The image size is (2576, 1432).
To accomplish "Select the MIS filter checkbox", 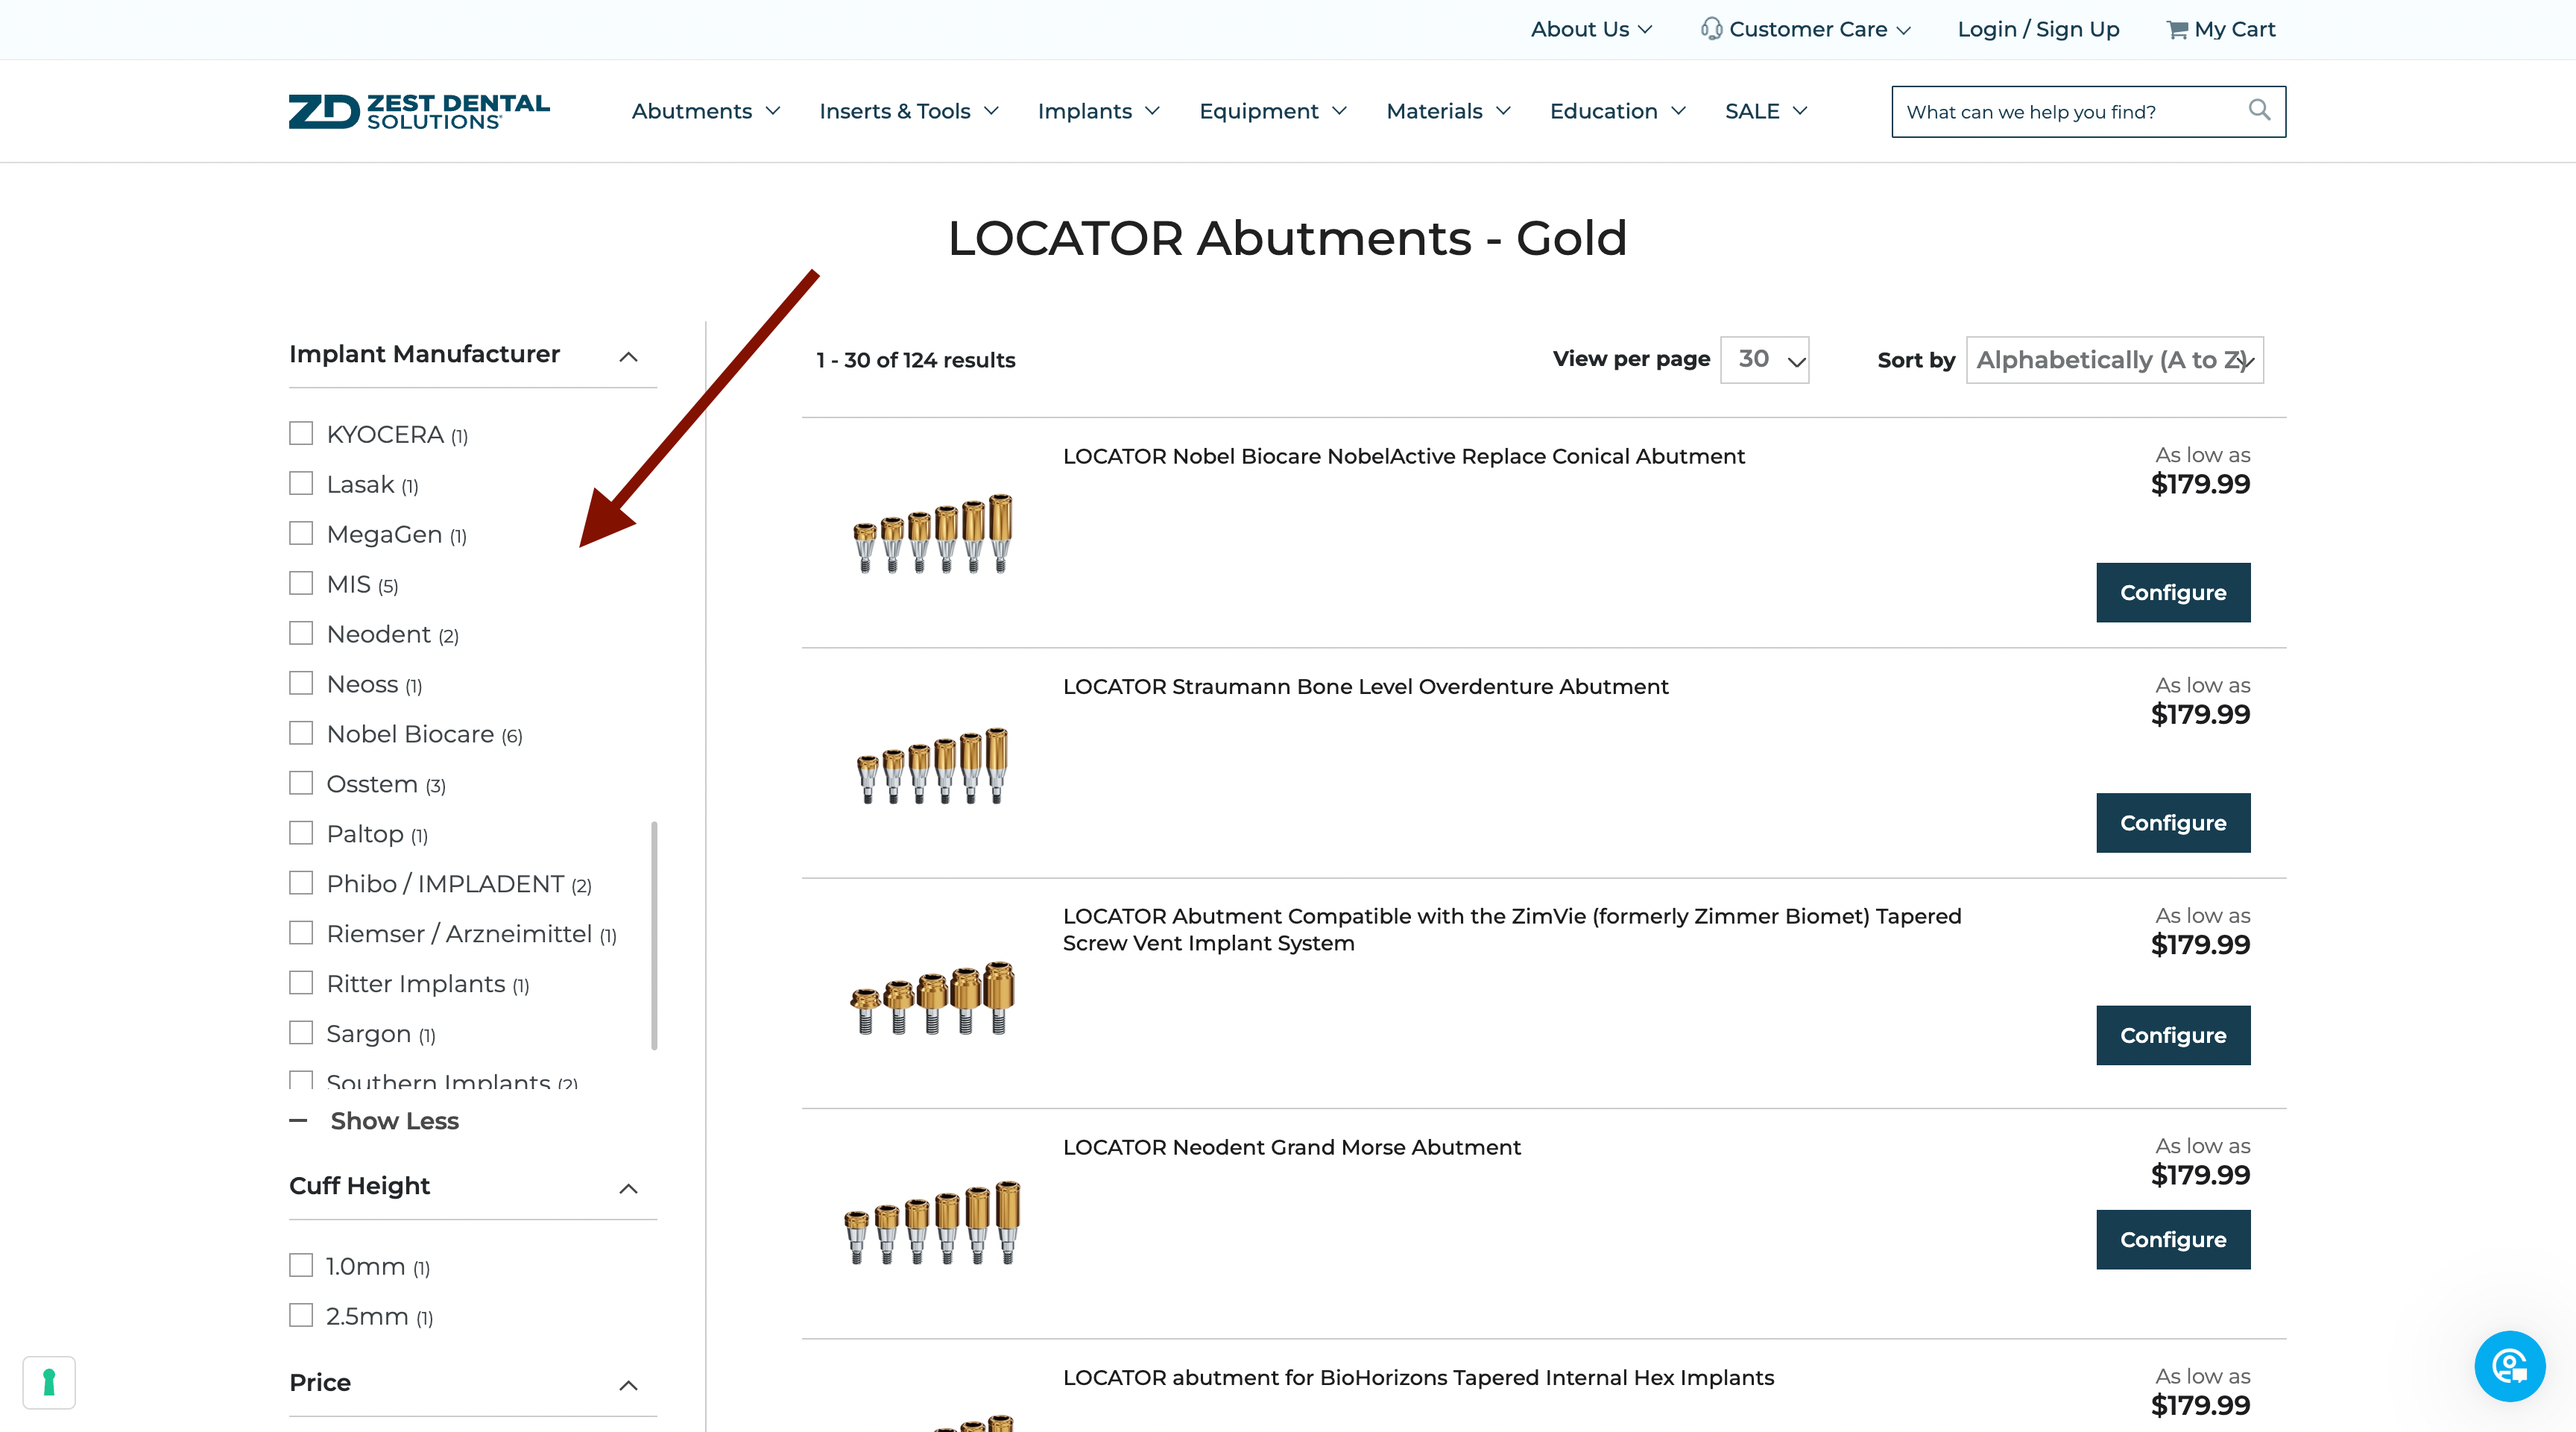I will (301, 583).
